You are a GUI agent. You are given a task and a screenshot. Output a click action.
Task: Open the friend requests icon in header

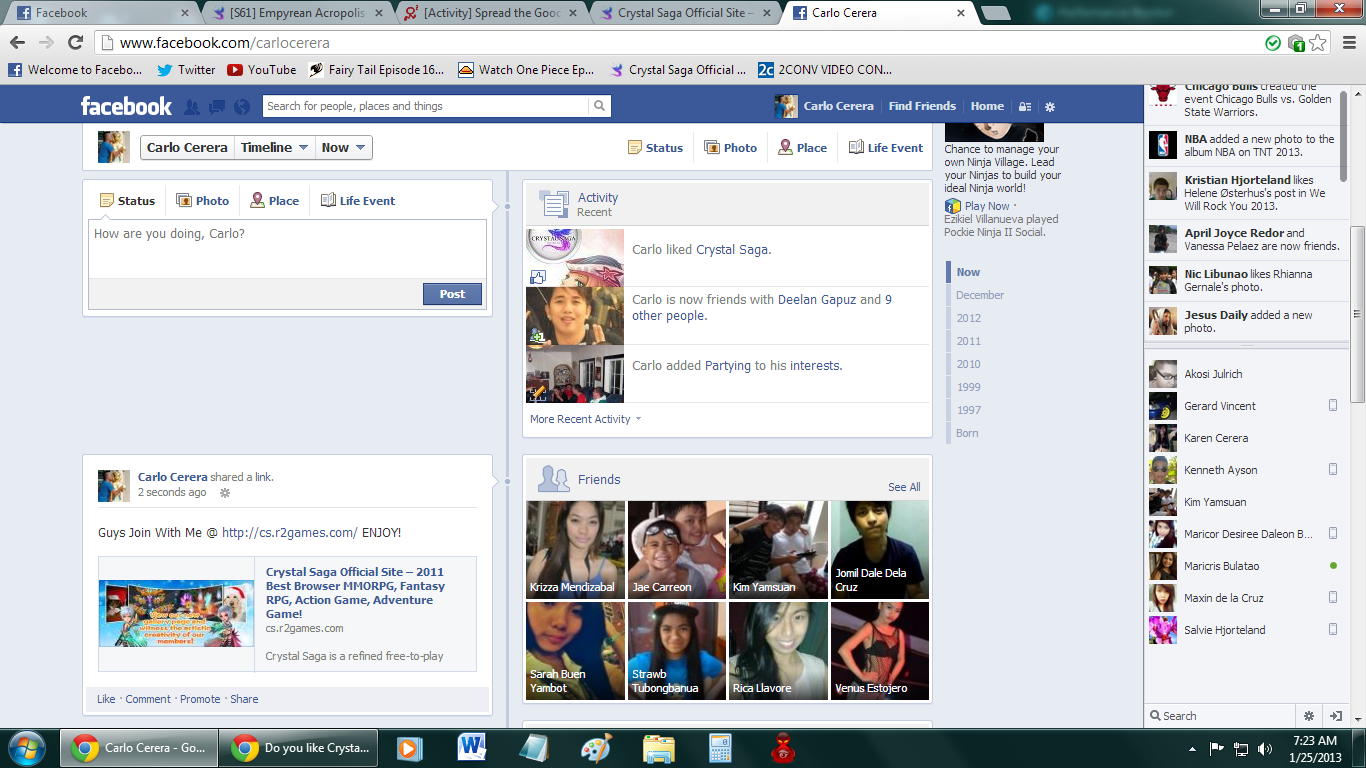pos(192,107)
